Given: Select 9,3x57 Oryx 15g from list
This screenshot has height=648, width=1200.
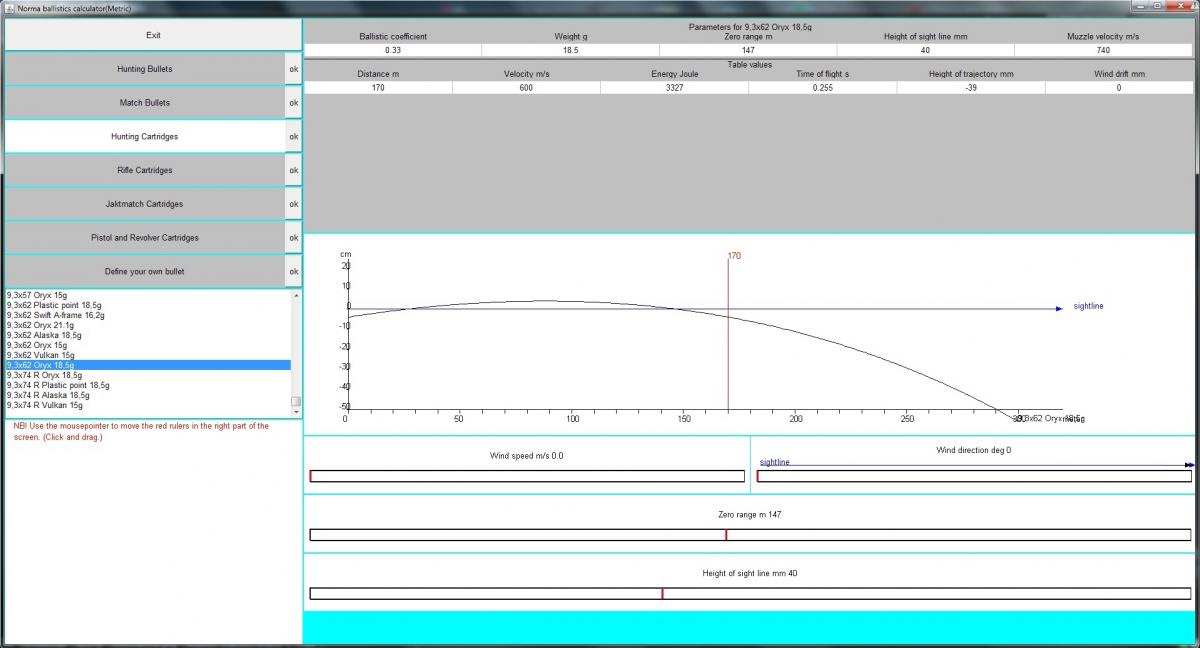Looking at the screenshot, I should click(36, 295).
